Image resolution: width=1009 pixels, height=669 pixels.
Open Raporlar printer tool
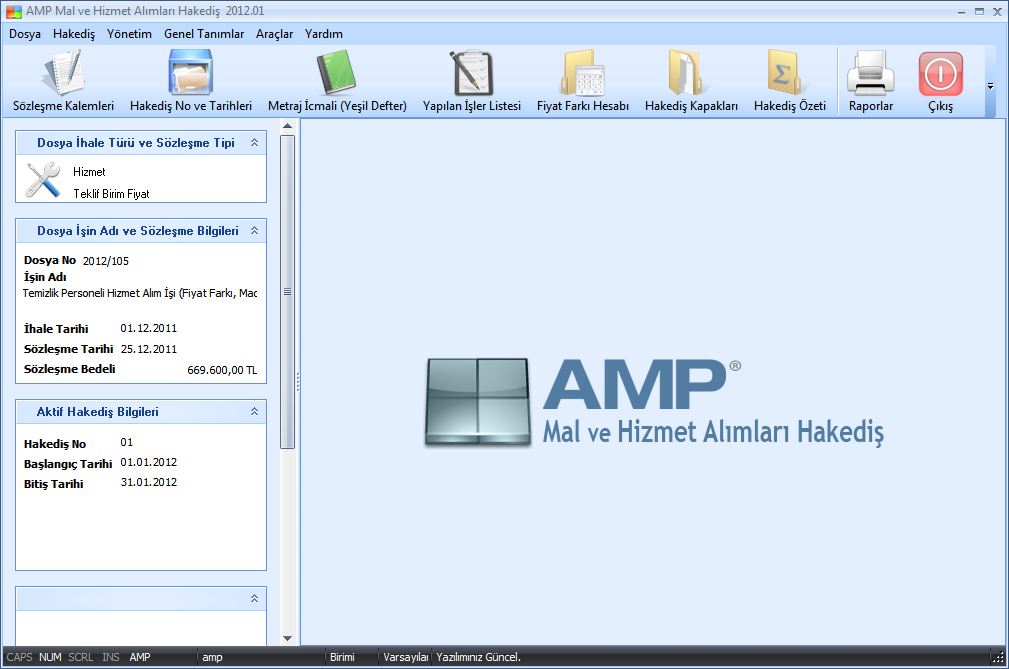click(x=871, y=81)
